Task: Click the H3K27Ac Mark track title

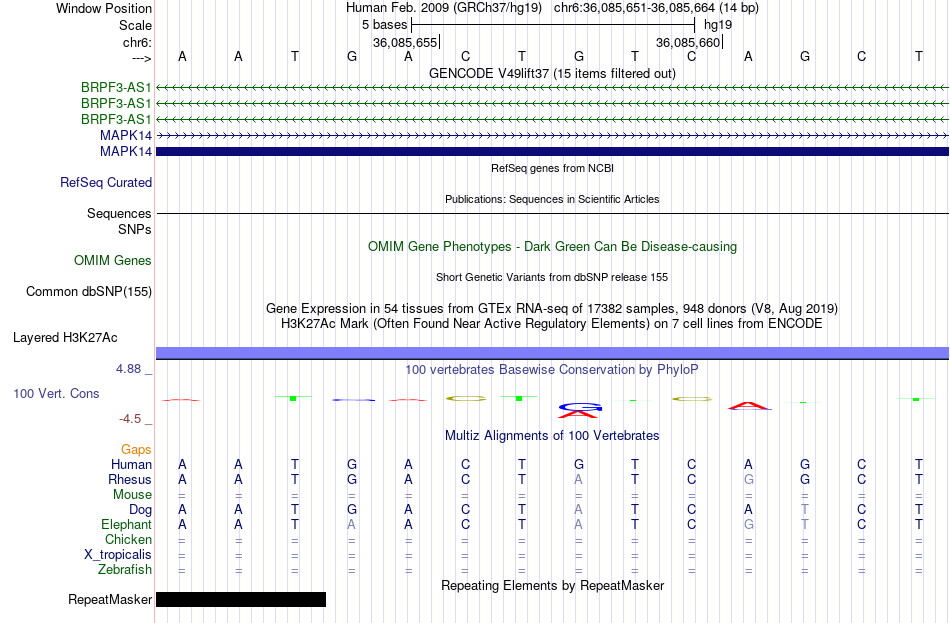Action: (x=552, y=324)
